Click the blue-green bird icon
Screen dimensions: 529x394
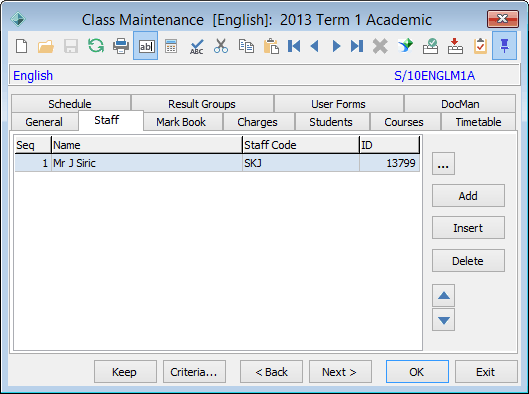[x=405, y=46]
